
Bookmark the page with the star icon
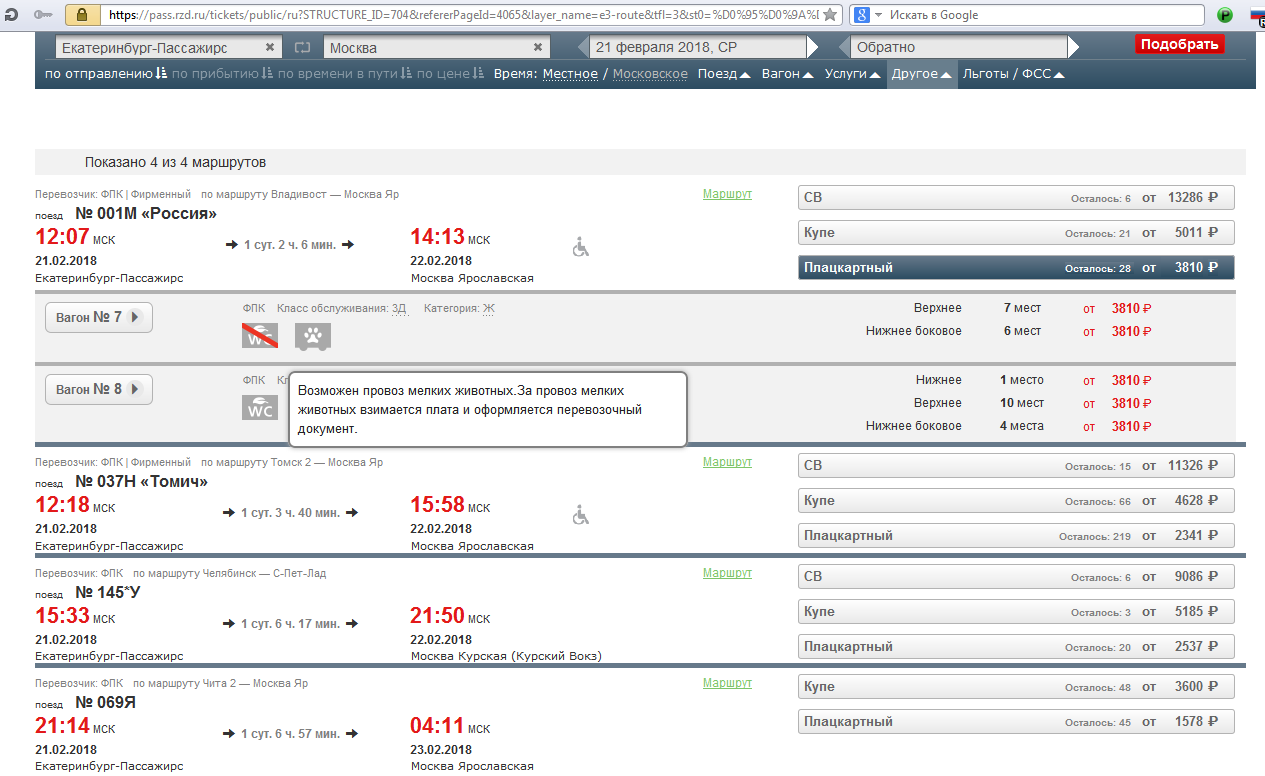[x=830, y=15]
